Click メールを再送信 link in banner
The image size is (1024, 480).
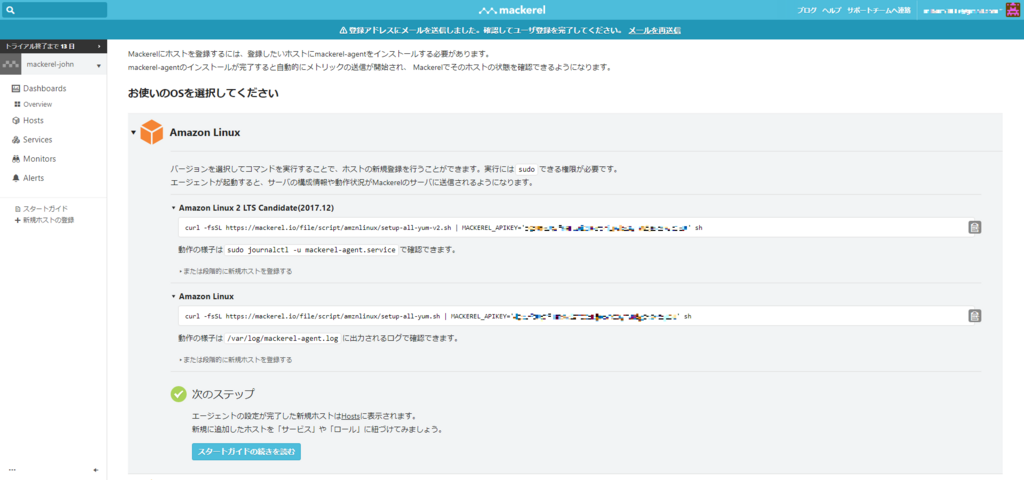[655, 31]
